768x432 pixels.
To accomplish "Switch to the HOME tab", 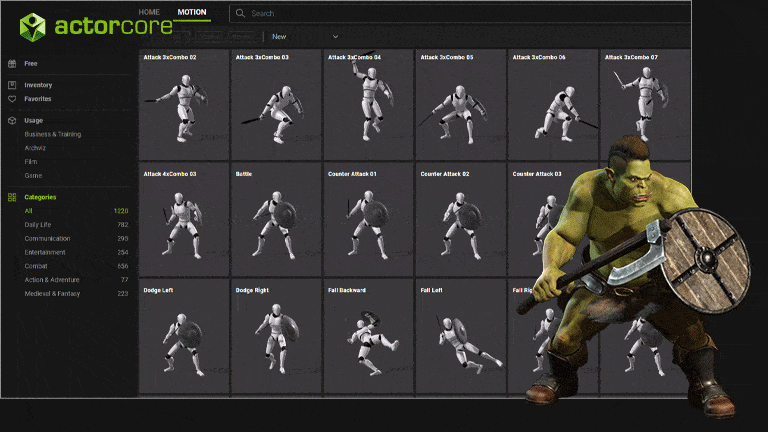I will coord(149,13).
